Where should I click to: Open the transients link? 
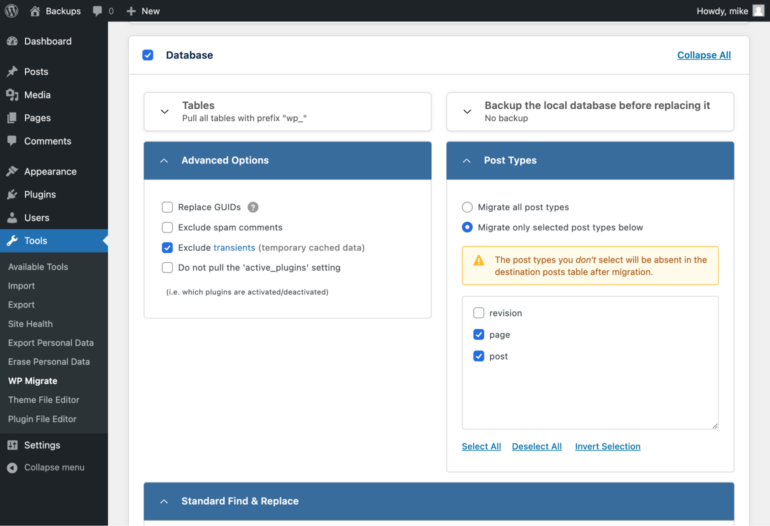(234, 248)
